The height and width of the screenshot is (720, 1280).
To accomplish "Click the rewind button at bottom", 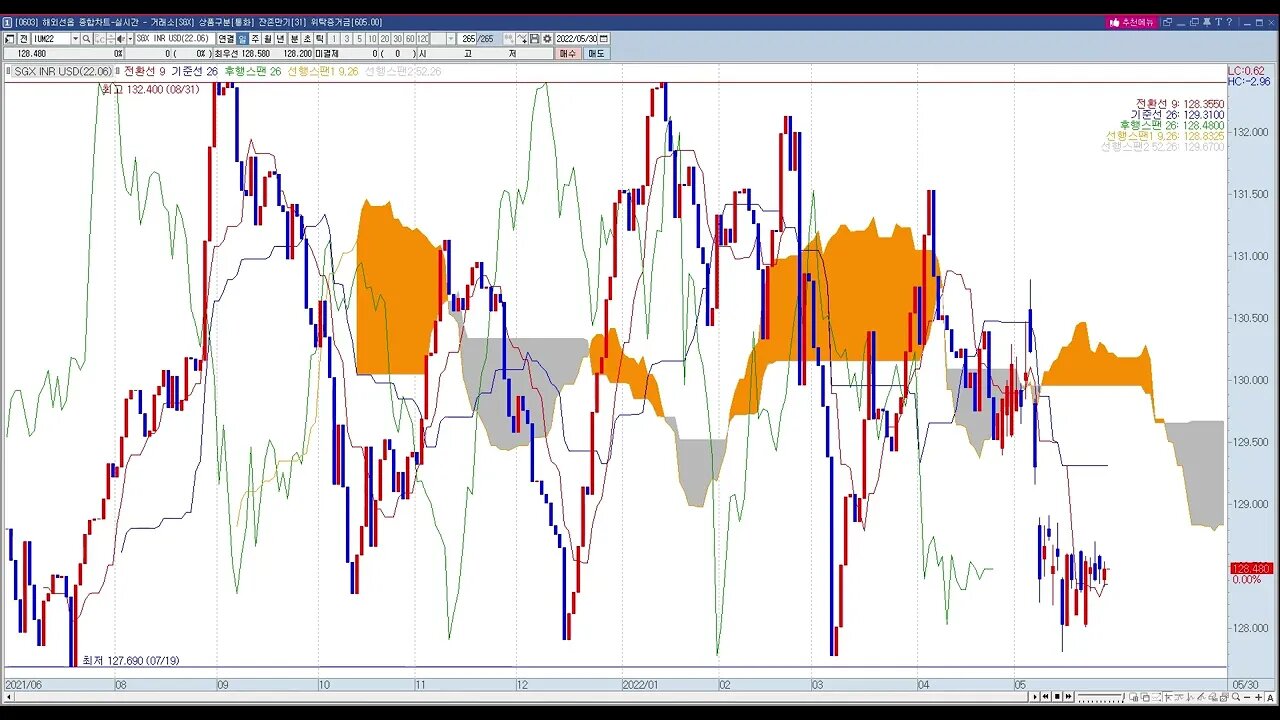I will 1046,696.
